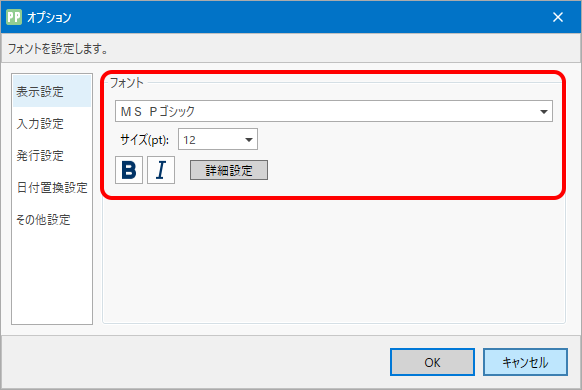Open the 詳細設定 font details button
The height and width of the screenshot is (390, 582).
pyautogui.click(x=229, y=170)
